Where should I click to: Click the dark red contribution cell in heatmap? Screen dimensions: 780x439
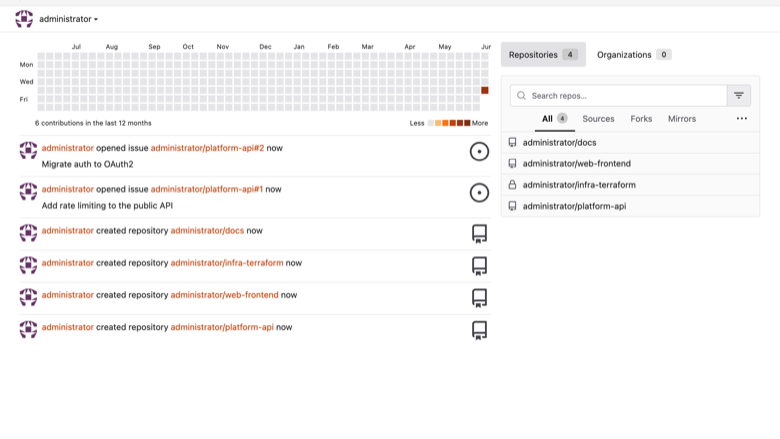point(485,90)
